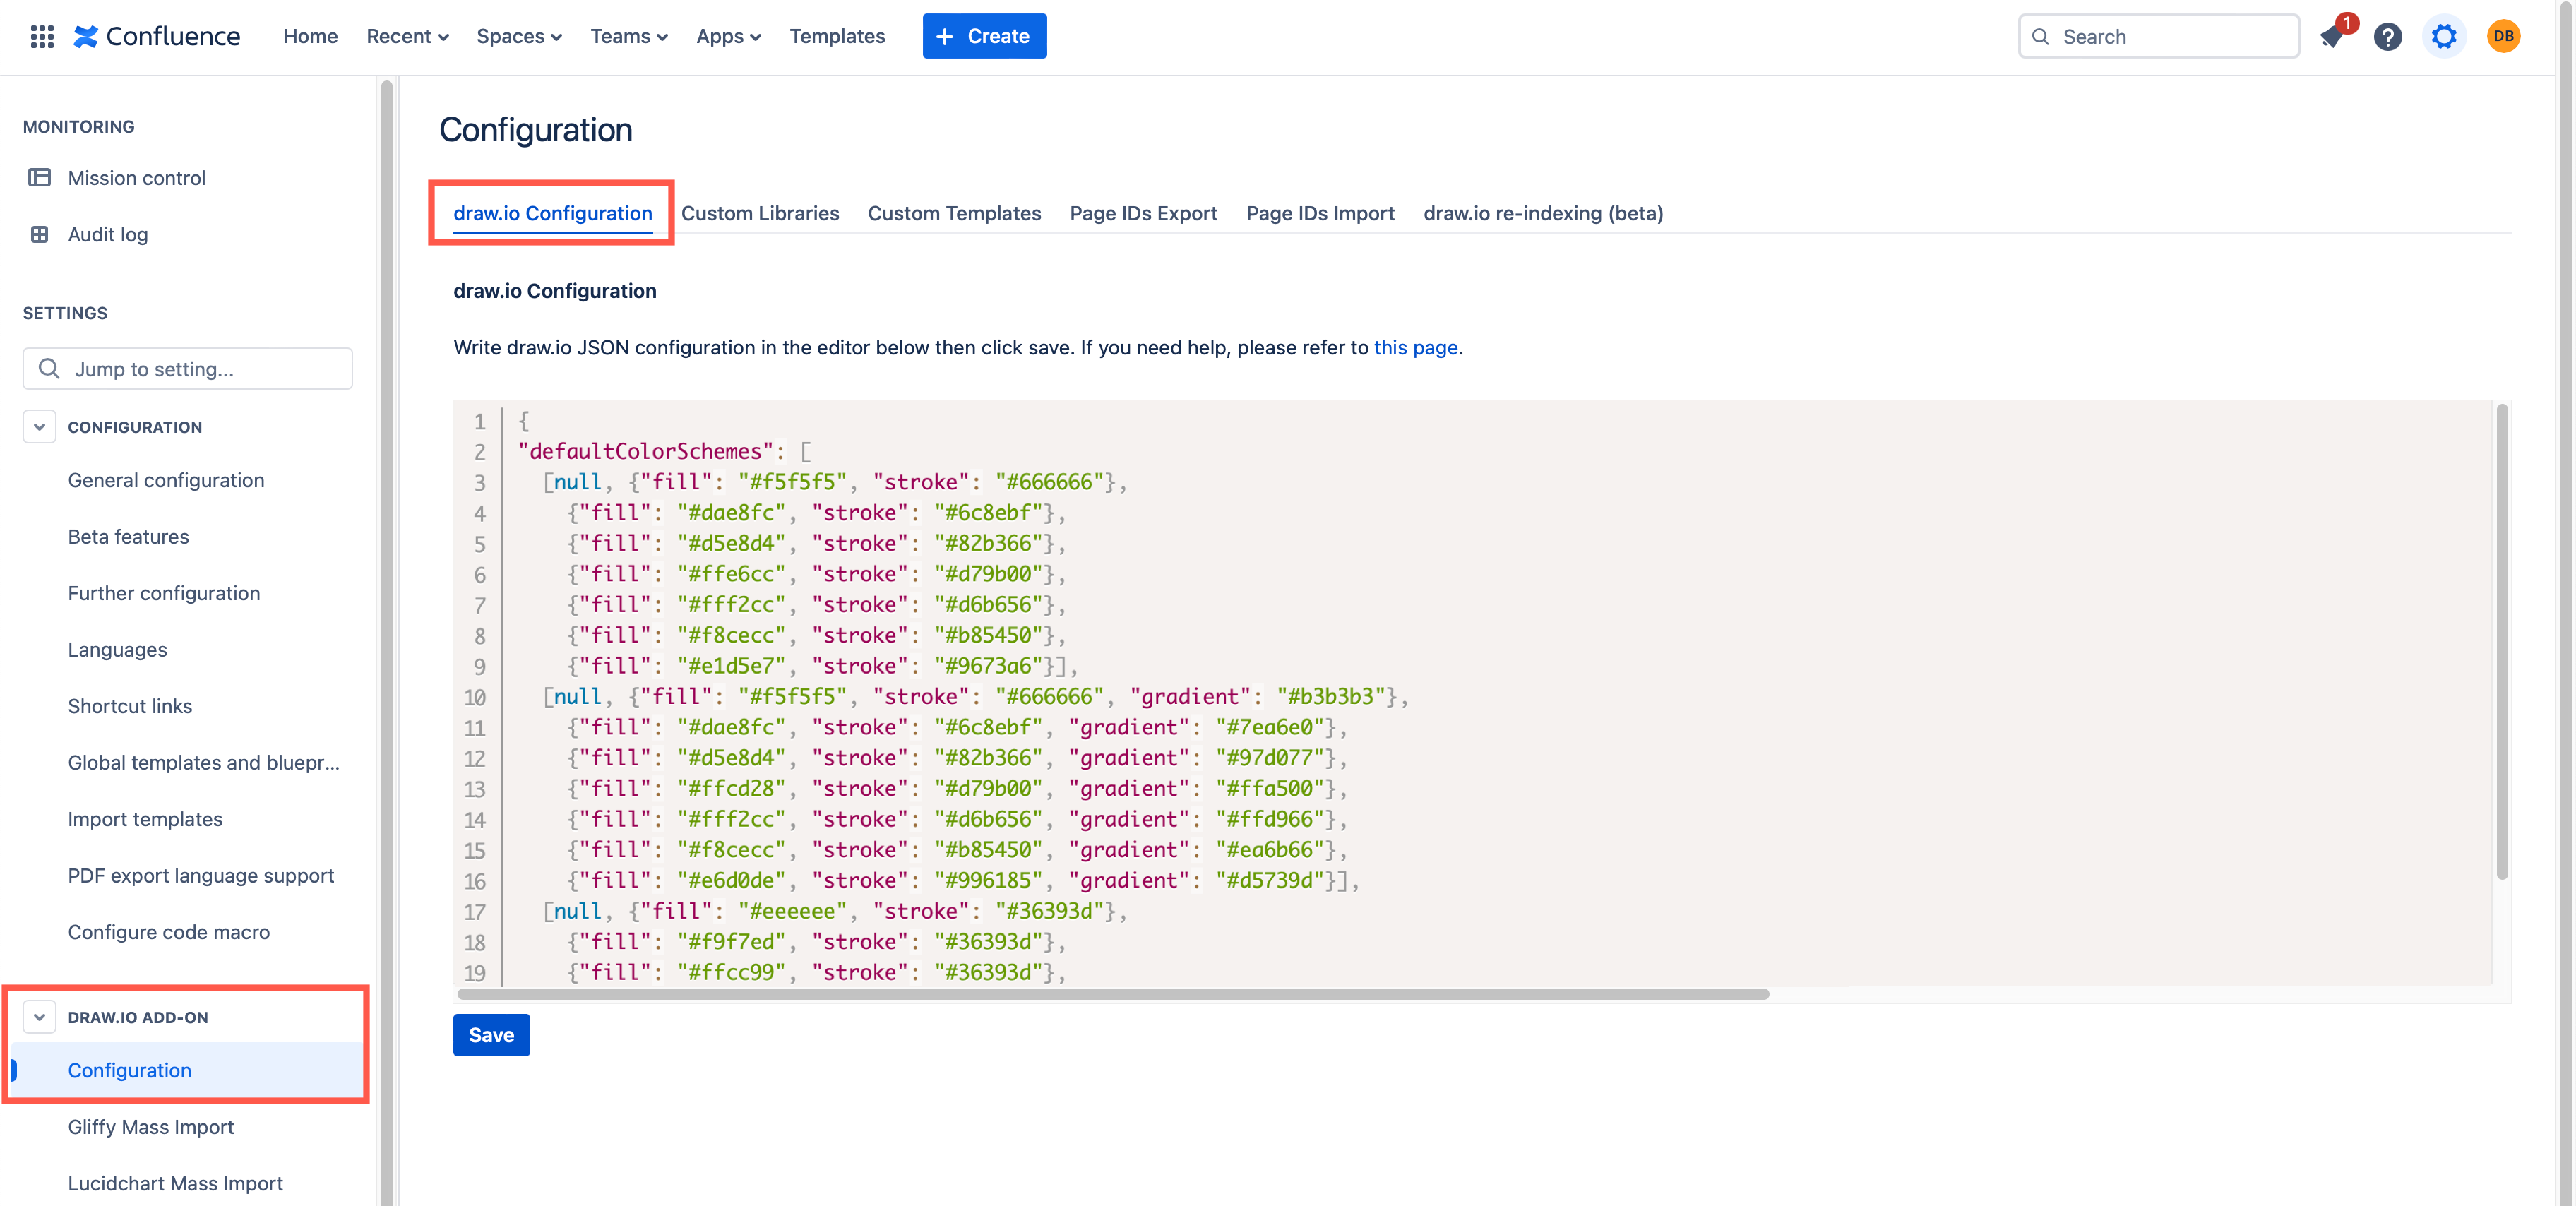Open Languages setting
The image size is (2576, 1206).
pos(117,649)
